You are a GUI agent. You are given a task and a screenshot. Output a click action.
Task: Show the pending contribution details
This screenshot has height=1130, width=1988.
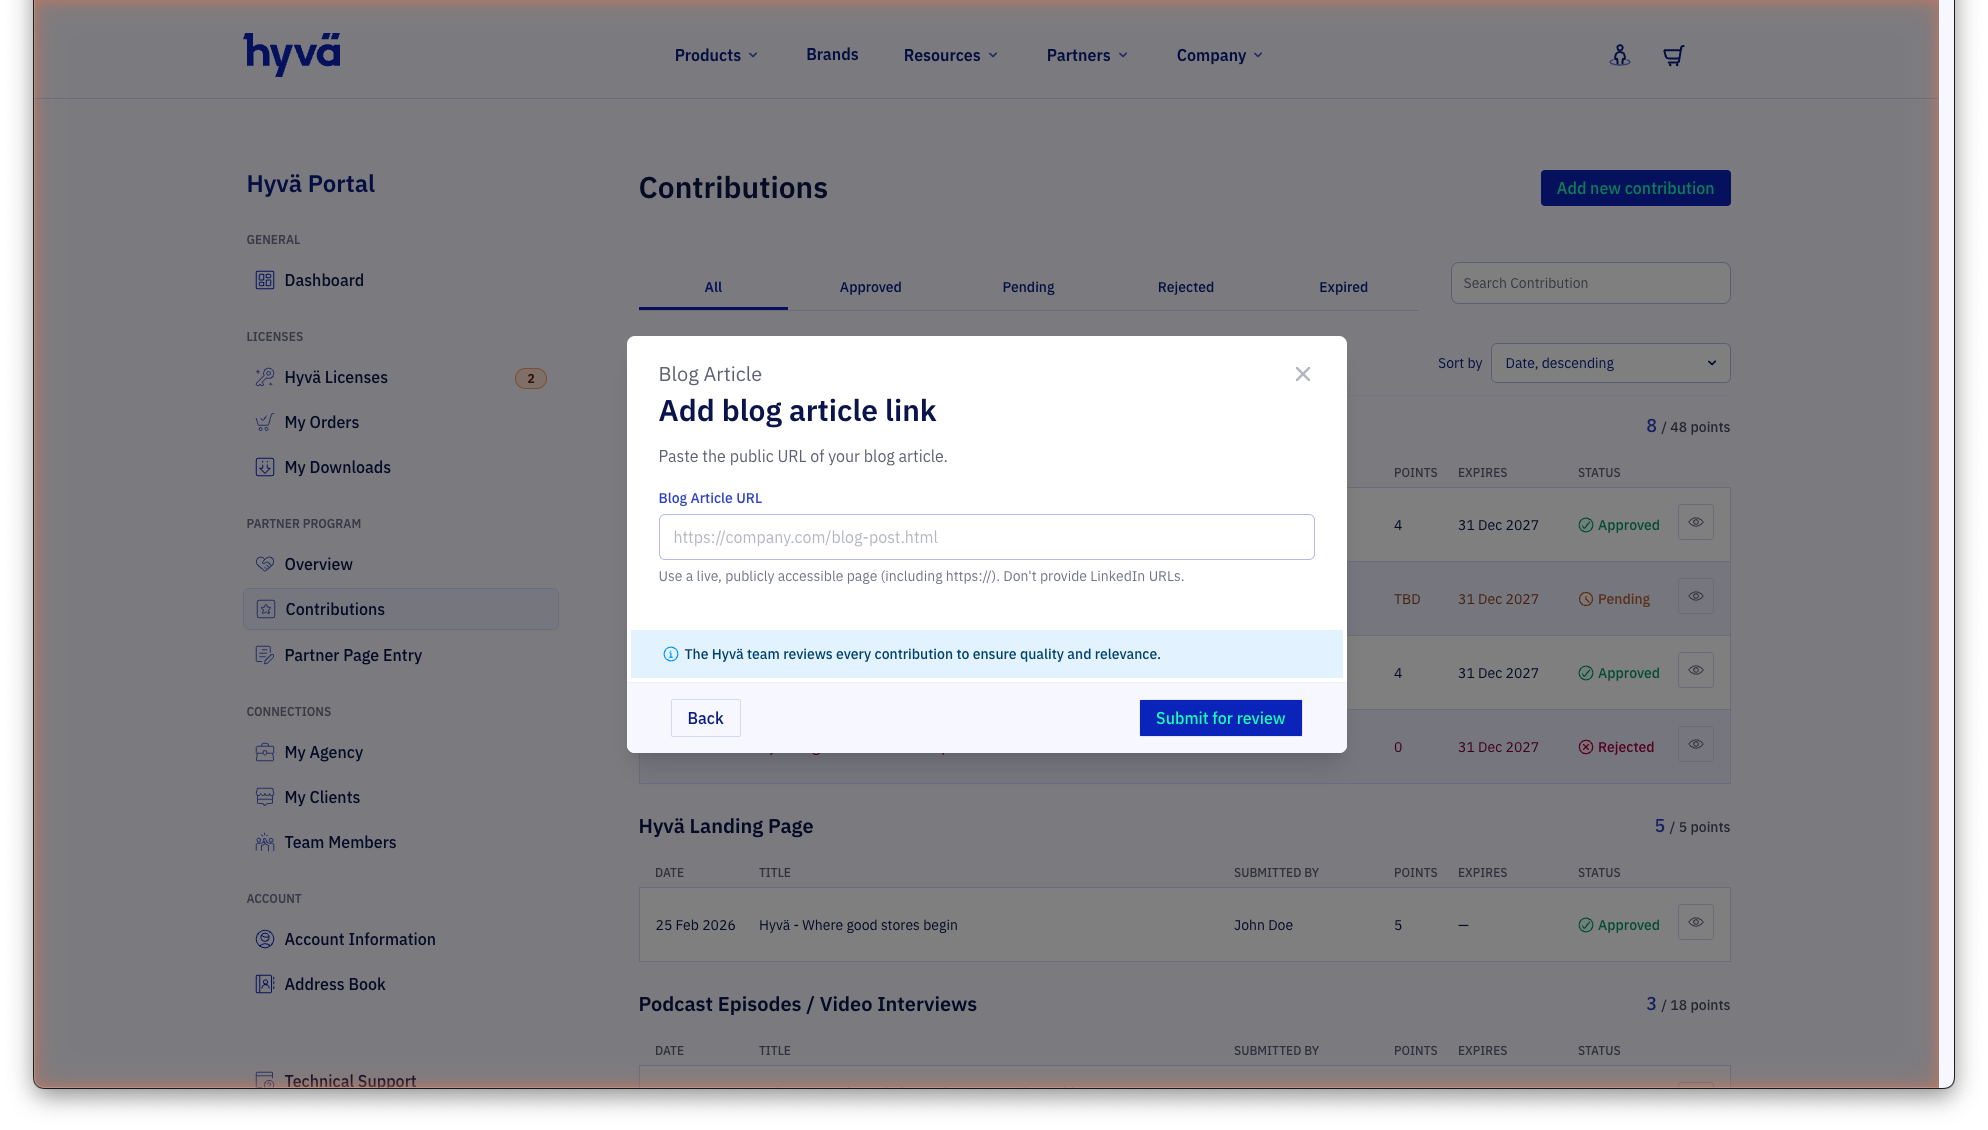1695,596
